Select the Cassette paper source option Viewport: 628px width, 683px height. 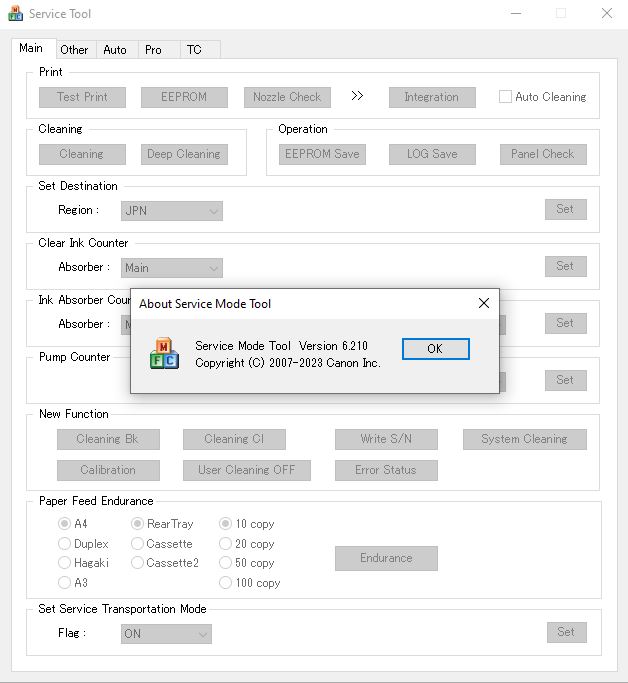[x=137, y=544]
